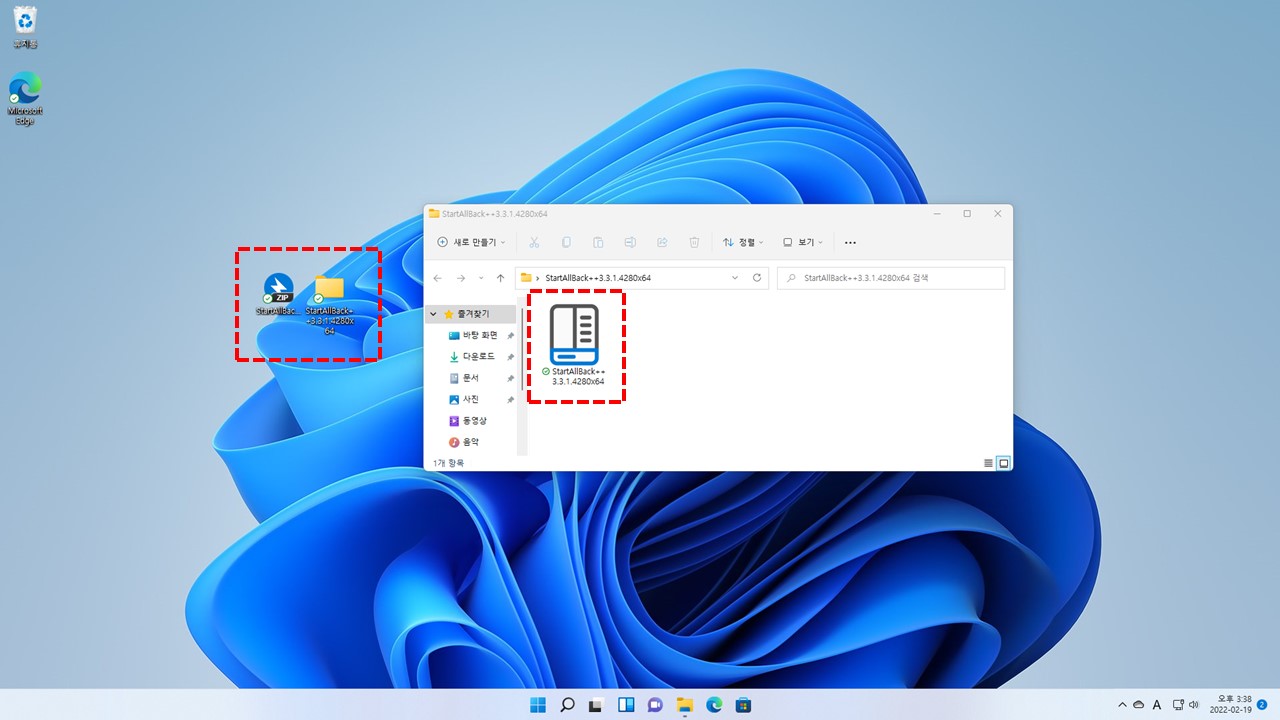The image size is (1280, 720).
Task: Click the OneDrive cloud tray icon
Action: pos(1138,705)
